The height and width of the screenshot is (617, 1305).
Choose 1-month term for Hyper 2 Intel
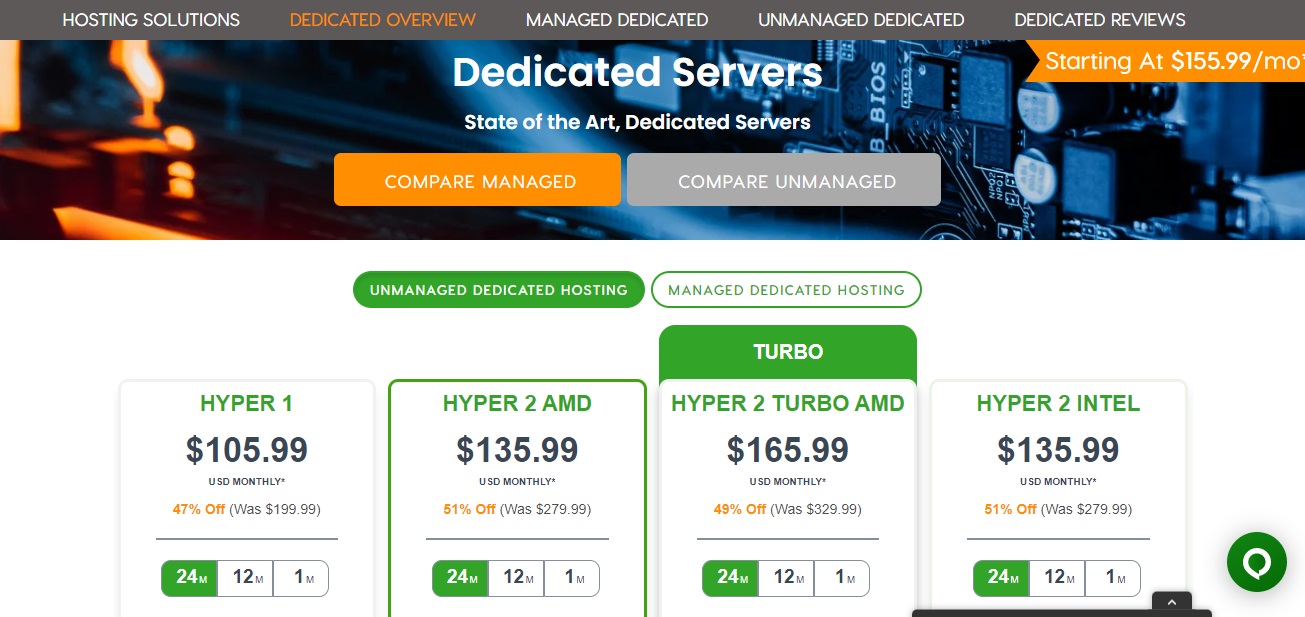(x=1112, y=578)
